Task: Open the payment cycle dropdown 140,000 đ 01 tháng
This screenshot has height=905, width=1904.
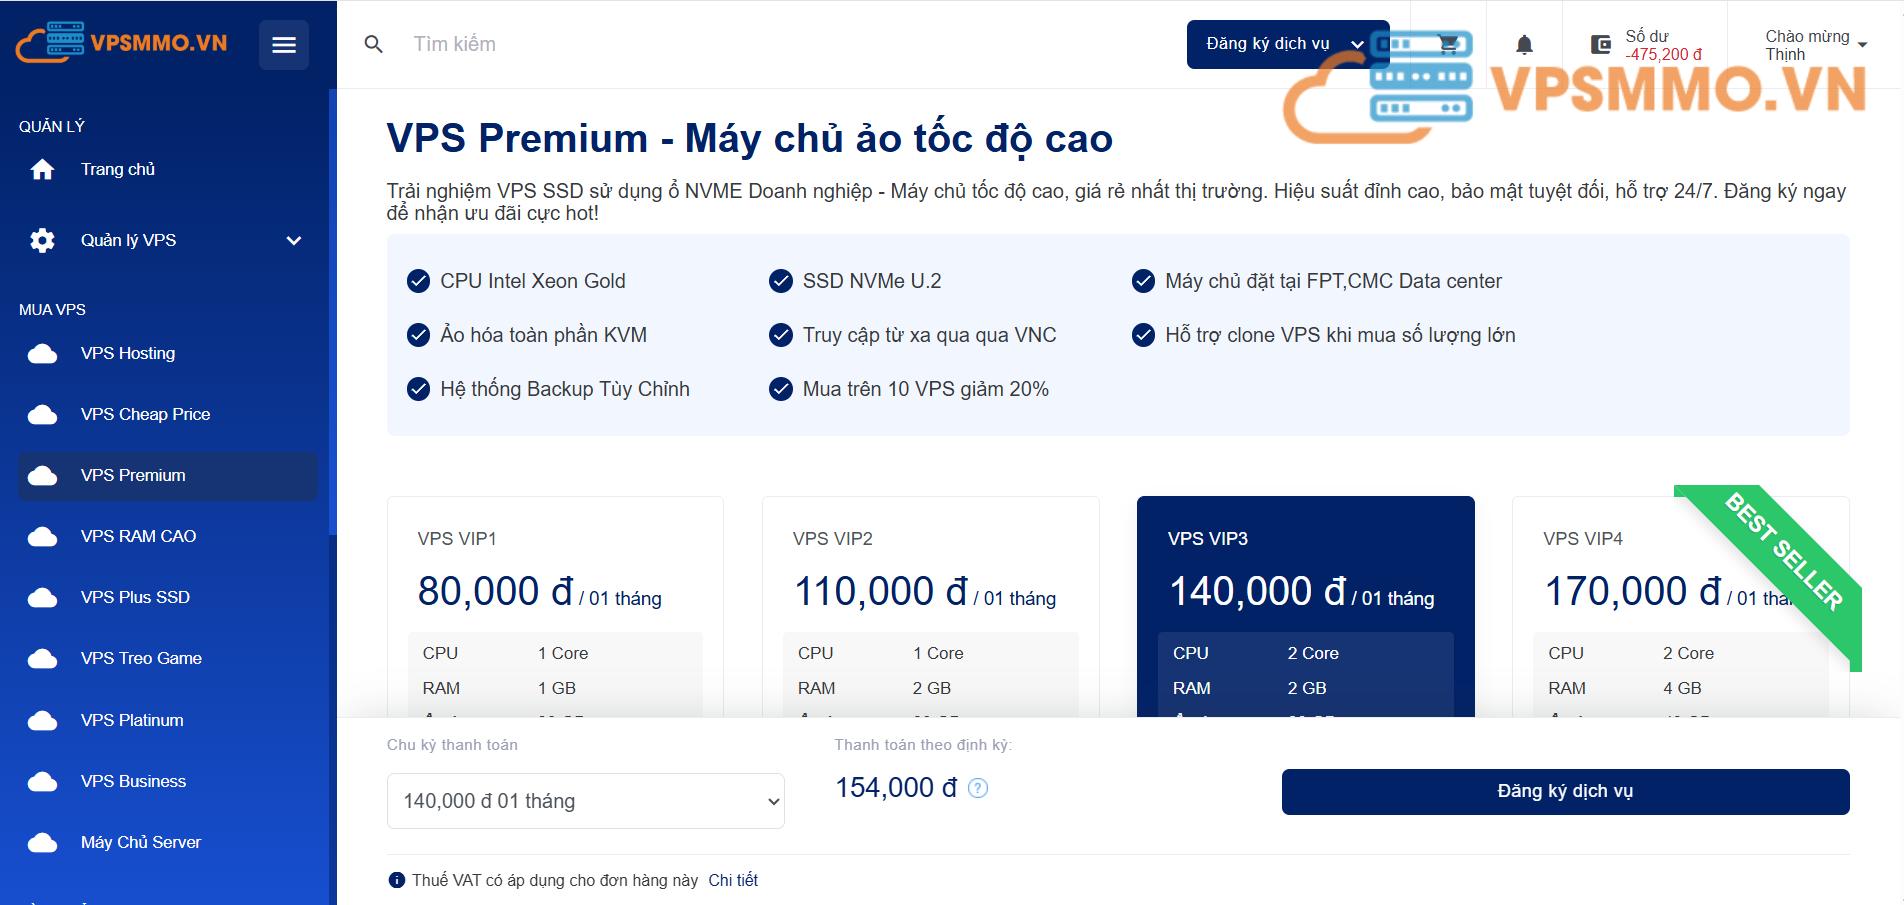Action: 586,801
